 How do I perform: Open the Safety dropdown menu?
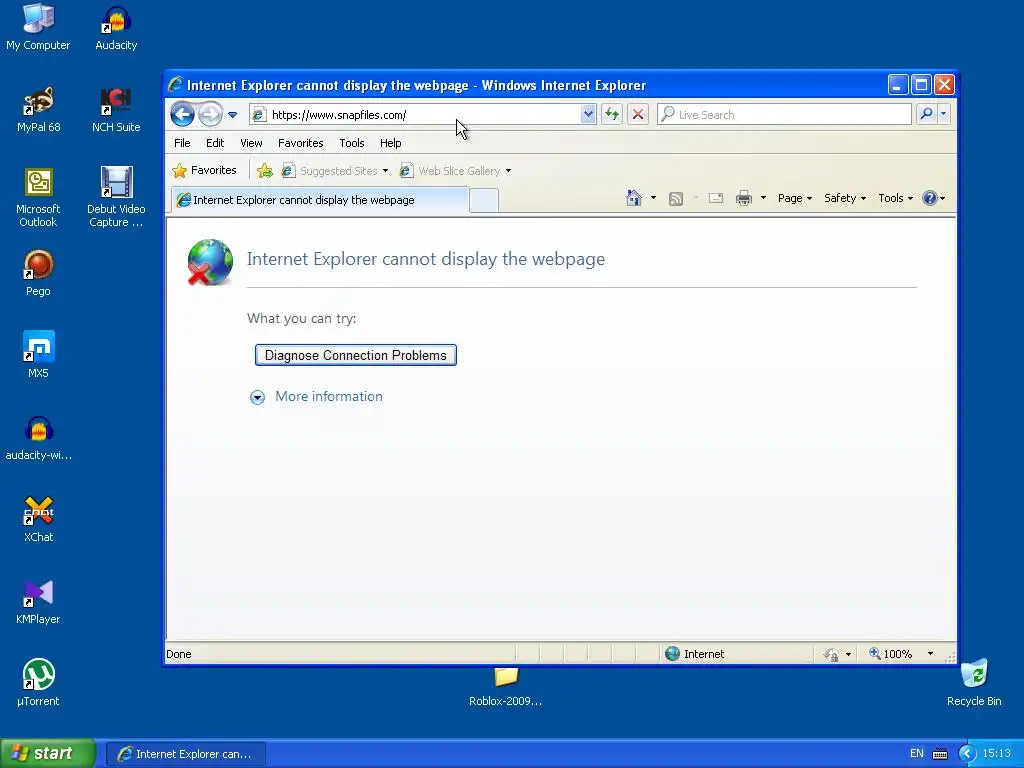[x=844, y=198]
